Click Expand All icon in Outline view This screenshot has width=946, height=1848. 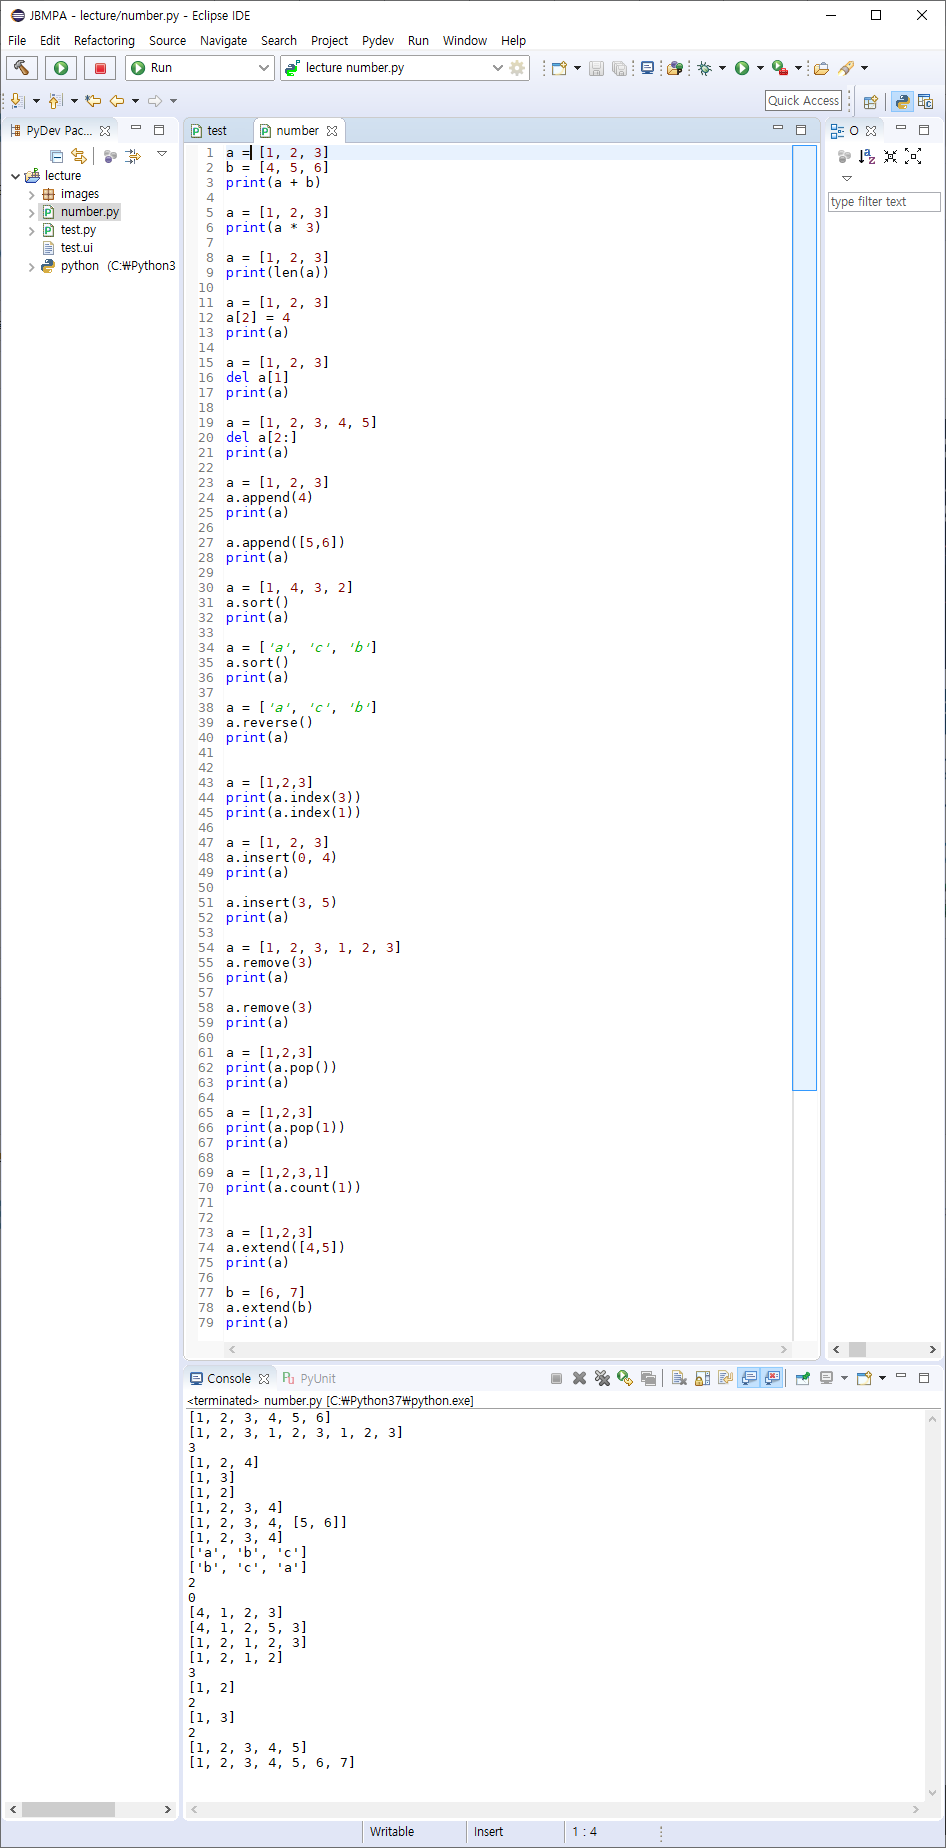[x=913, y=156]
